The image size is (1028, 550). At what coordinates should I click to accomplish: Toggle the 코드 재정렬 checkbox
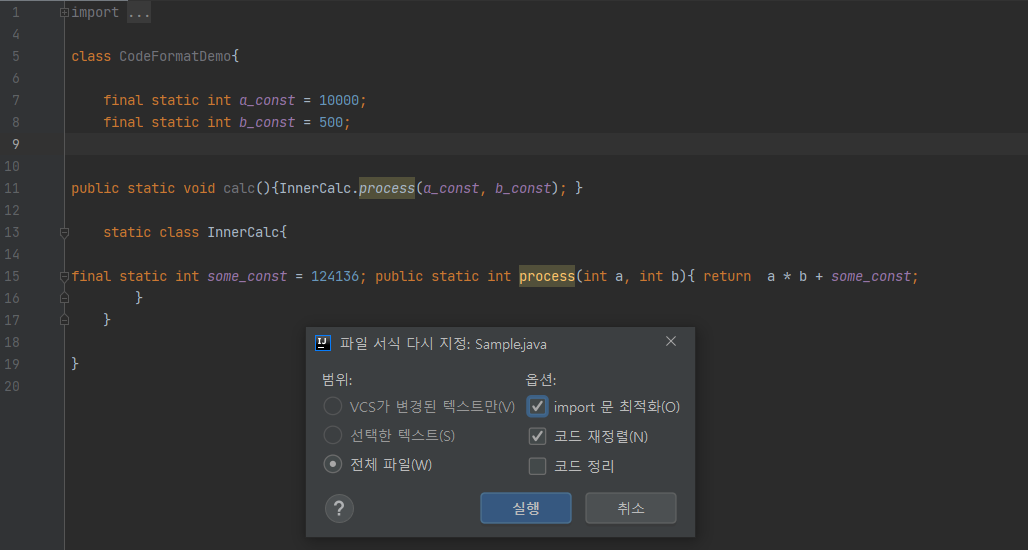[537, 436]
